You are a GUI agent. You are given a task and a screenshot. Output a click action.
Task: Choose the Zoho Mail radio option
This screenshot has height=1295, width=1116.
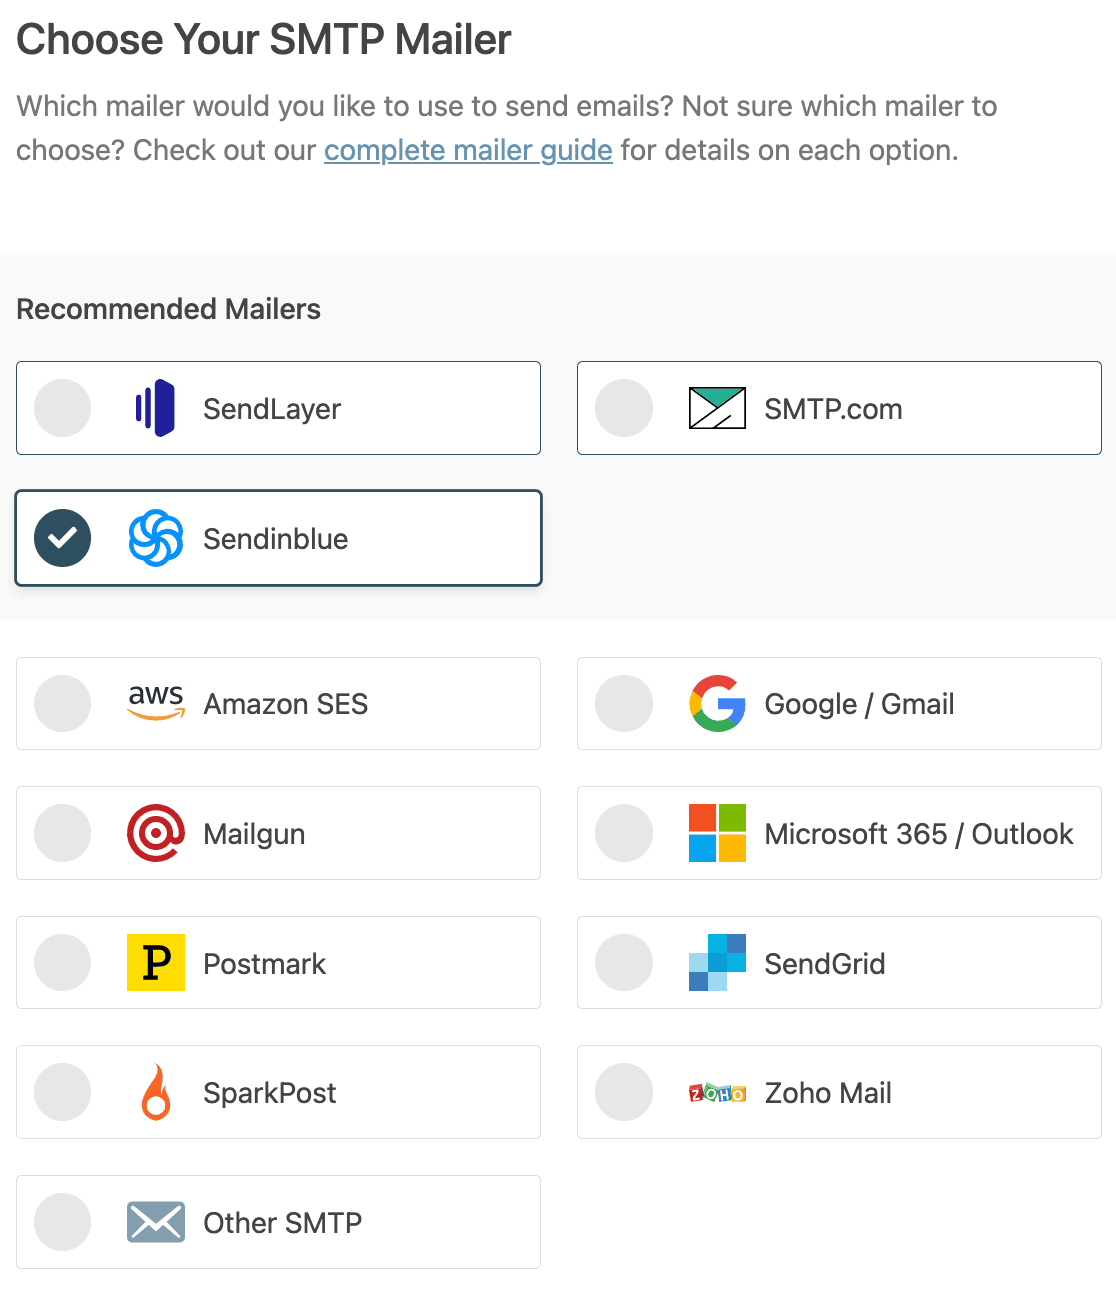[x=624, y=1092]
